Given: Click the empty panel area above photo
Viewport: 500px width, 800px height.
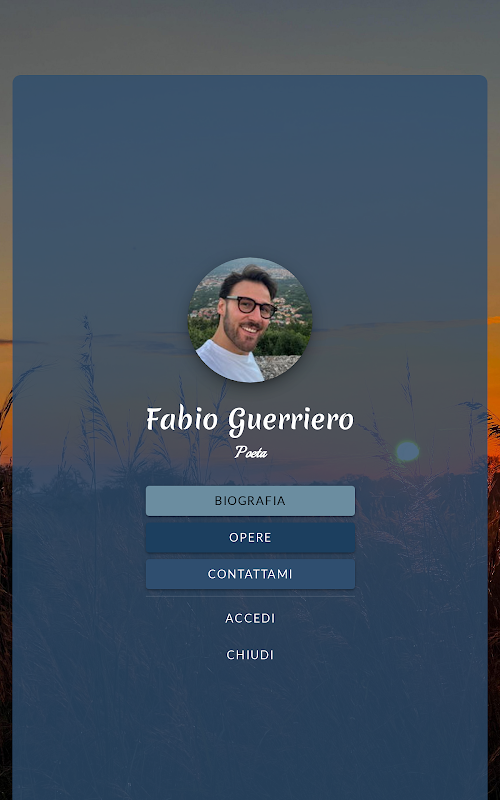Looking at the screenshot, I should pos(250,163).
